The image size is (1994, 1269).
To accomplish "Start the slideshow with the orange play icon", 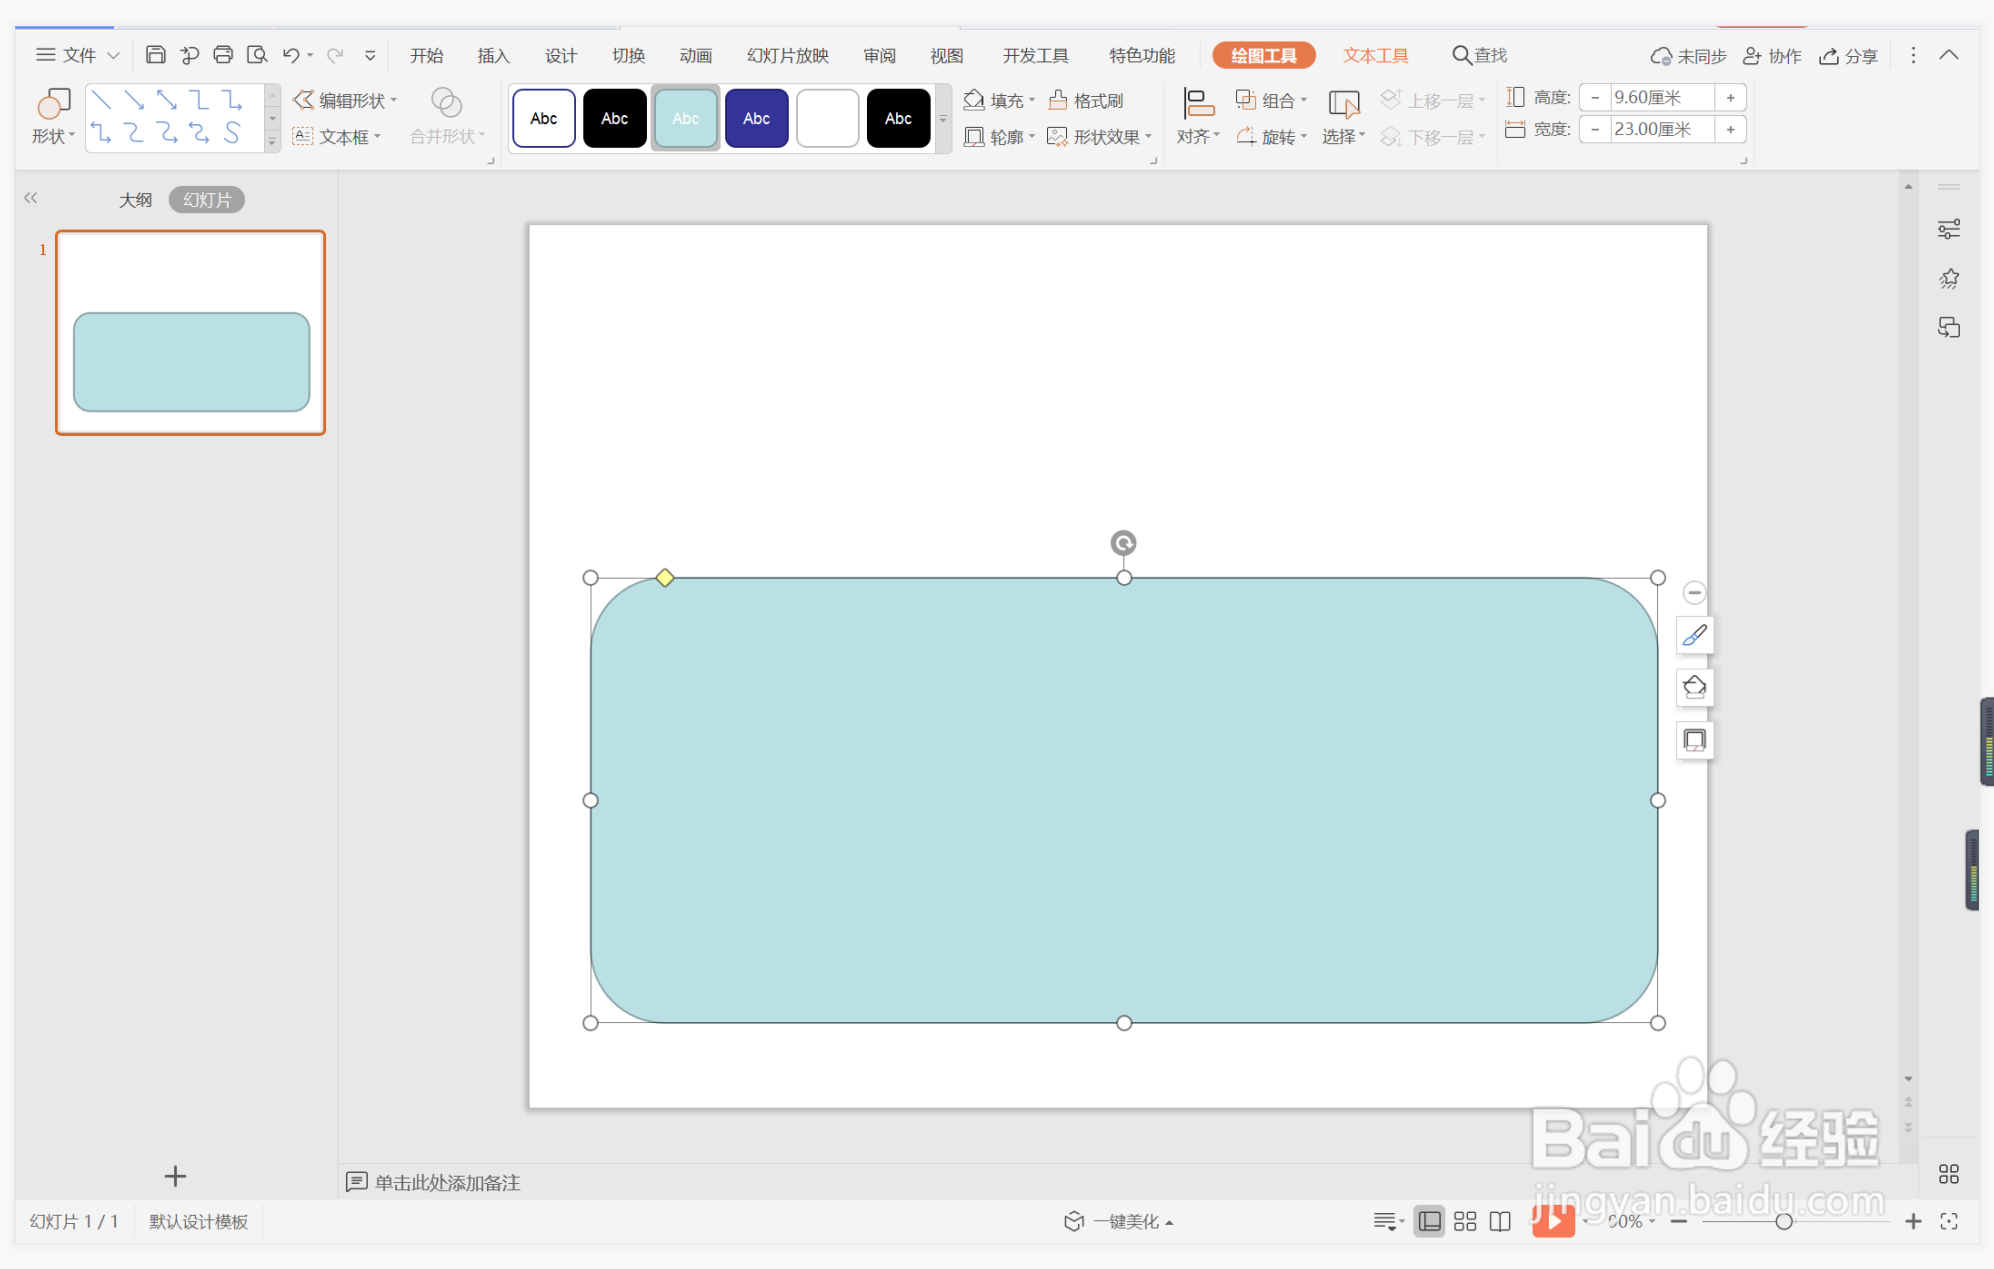I will click(x=1553, y=1221).
